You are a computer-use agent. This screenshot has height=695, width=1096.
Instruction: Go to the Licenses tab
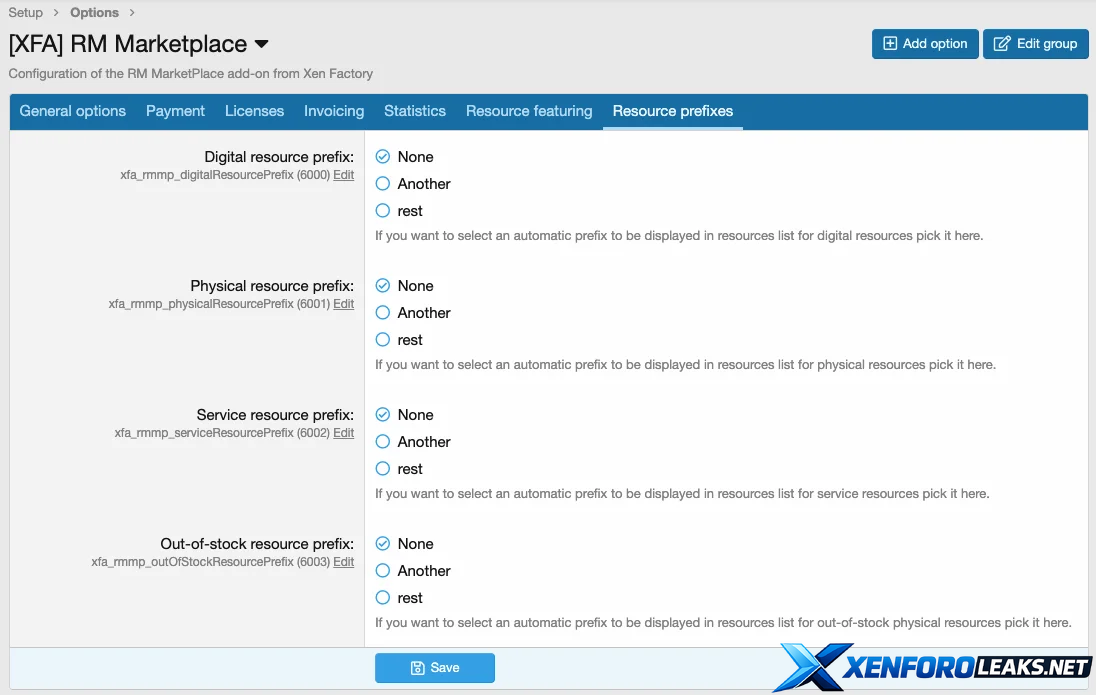pos(254,111)
